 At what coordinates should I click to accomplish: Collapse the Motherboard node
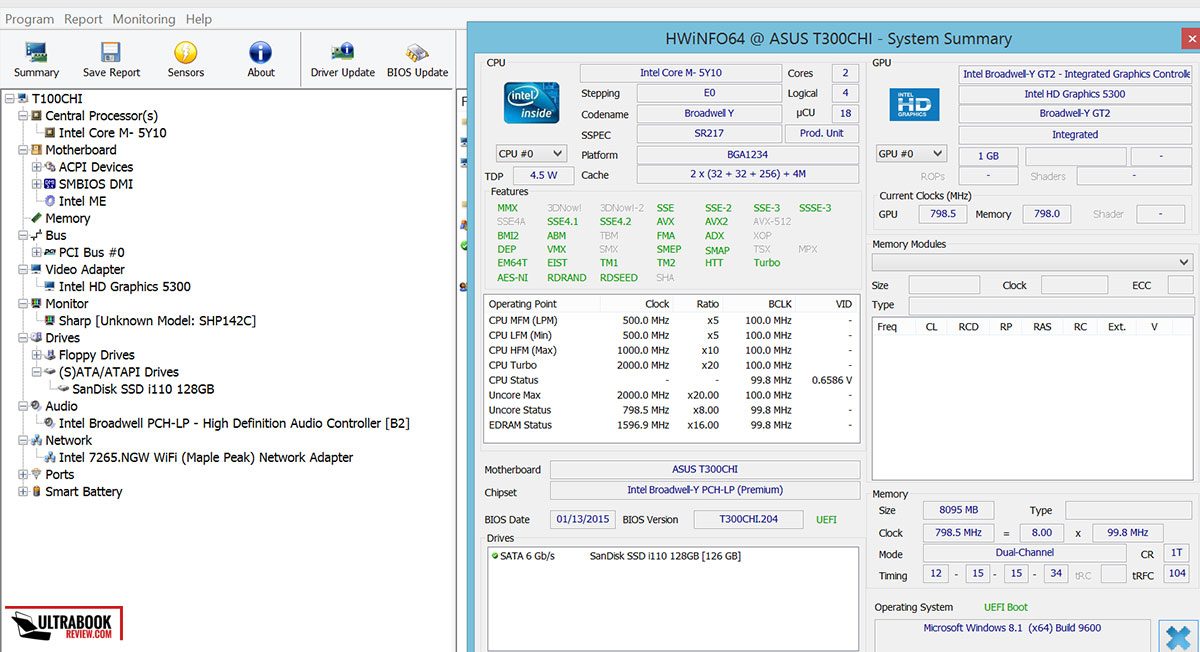pyautogui.click(x=23, y=150)
